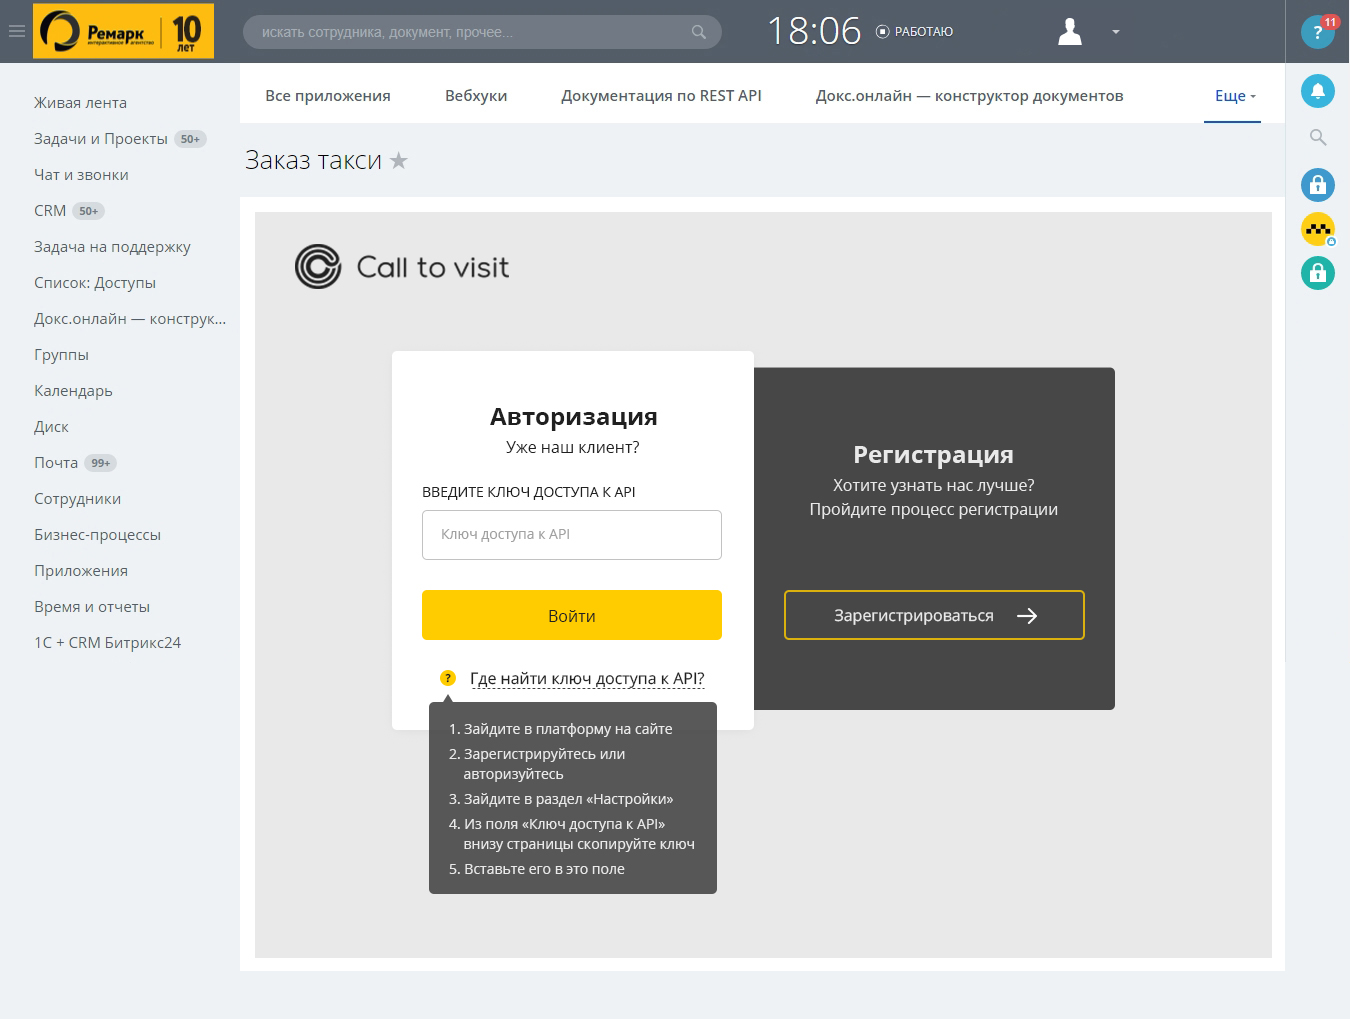Click the right panel search magnifier
This screenshot has width=1350, height=1019.
1318,137
